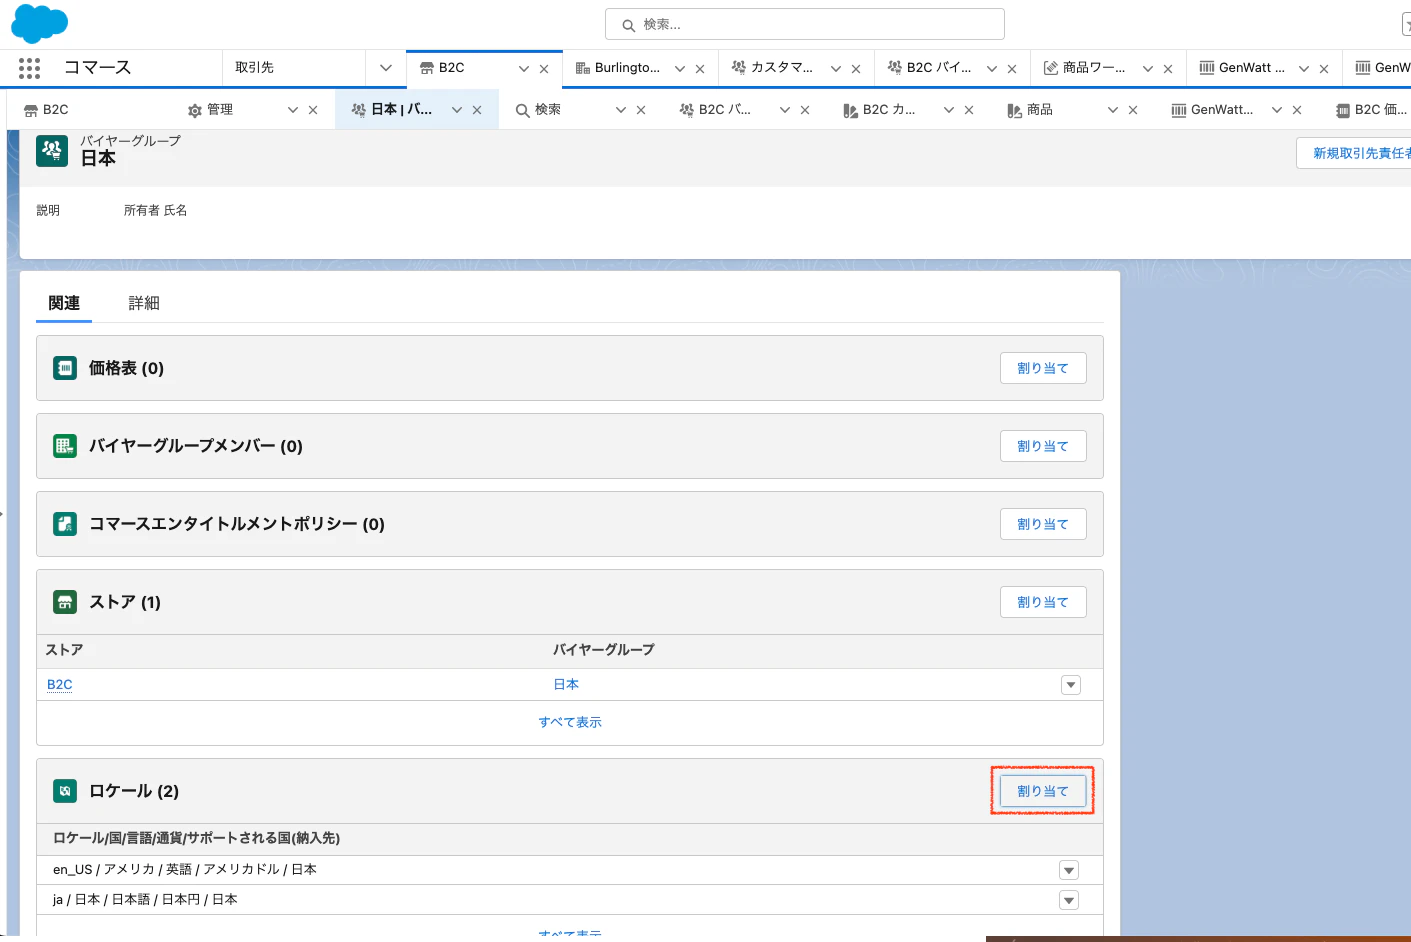Click 割り当て in the 価格表 section

[x=1043, y=368]
